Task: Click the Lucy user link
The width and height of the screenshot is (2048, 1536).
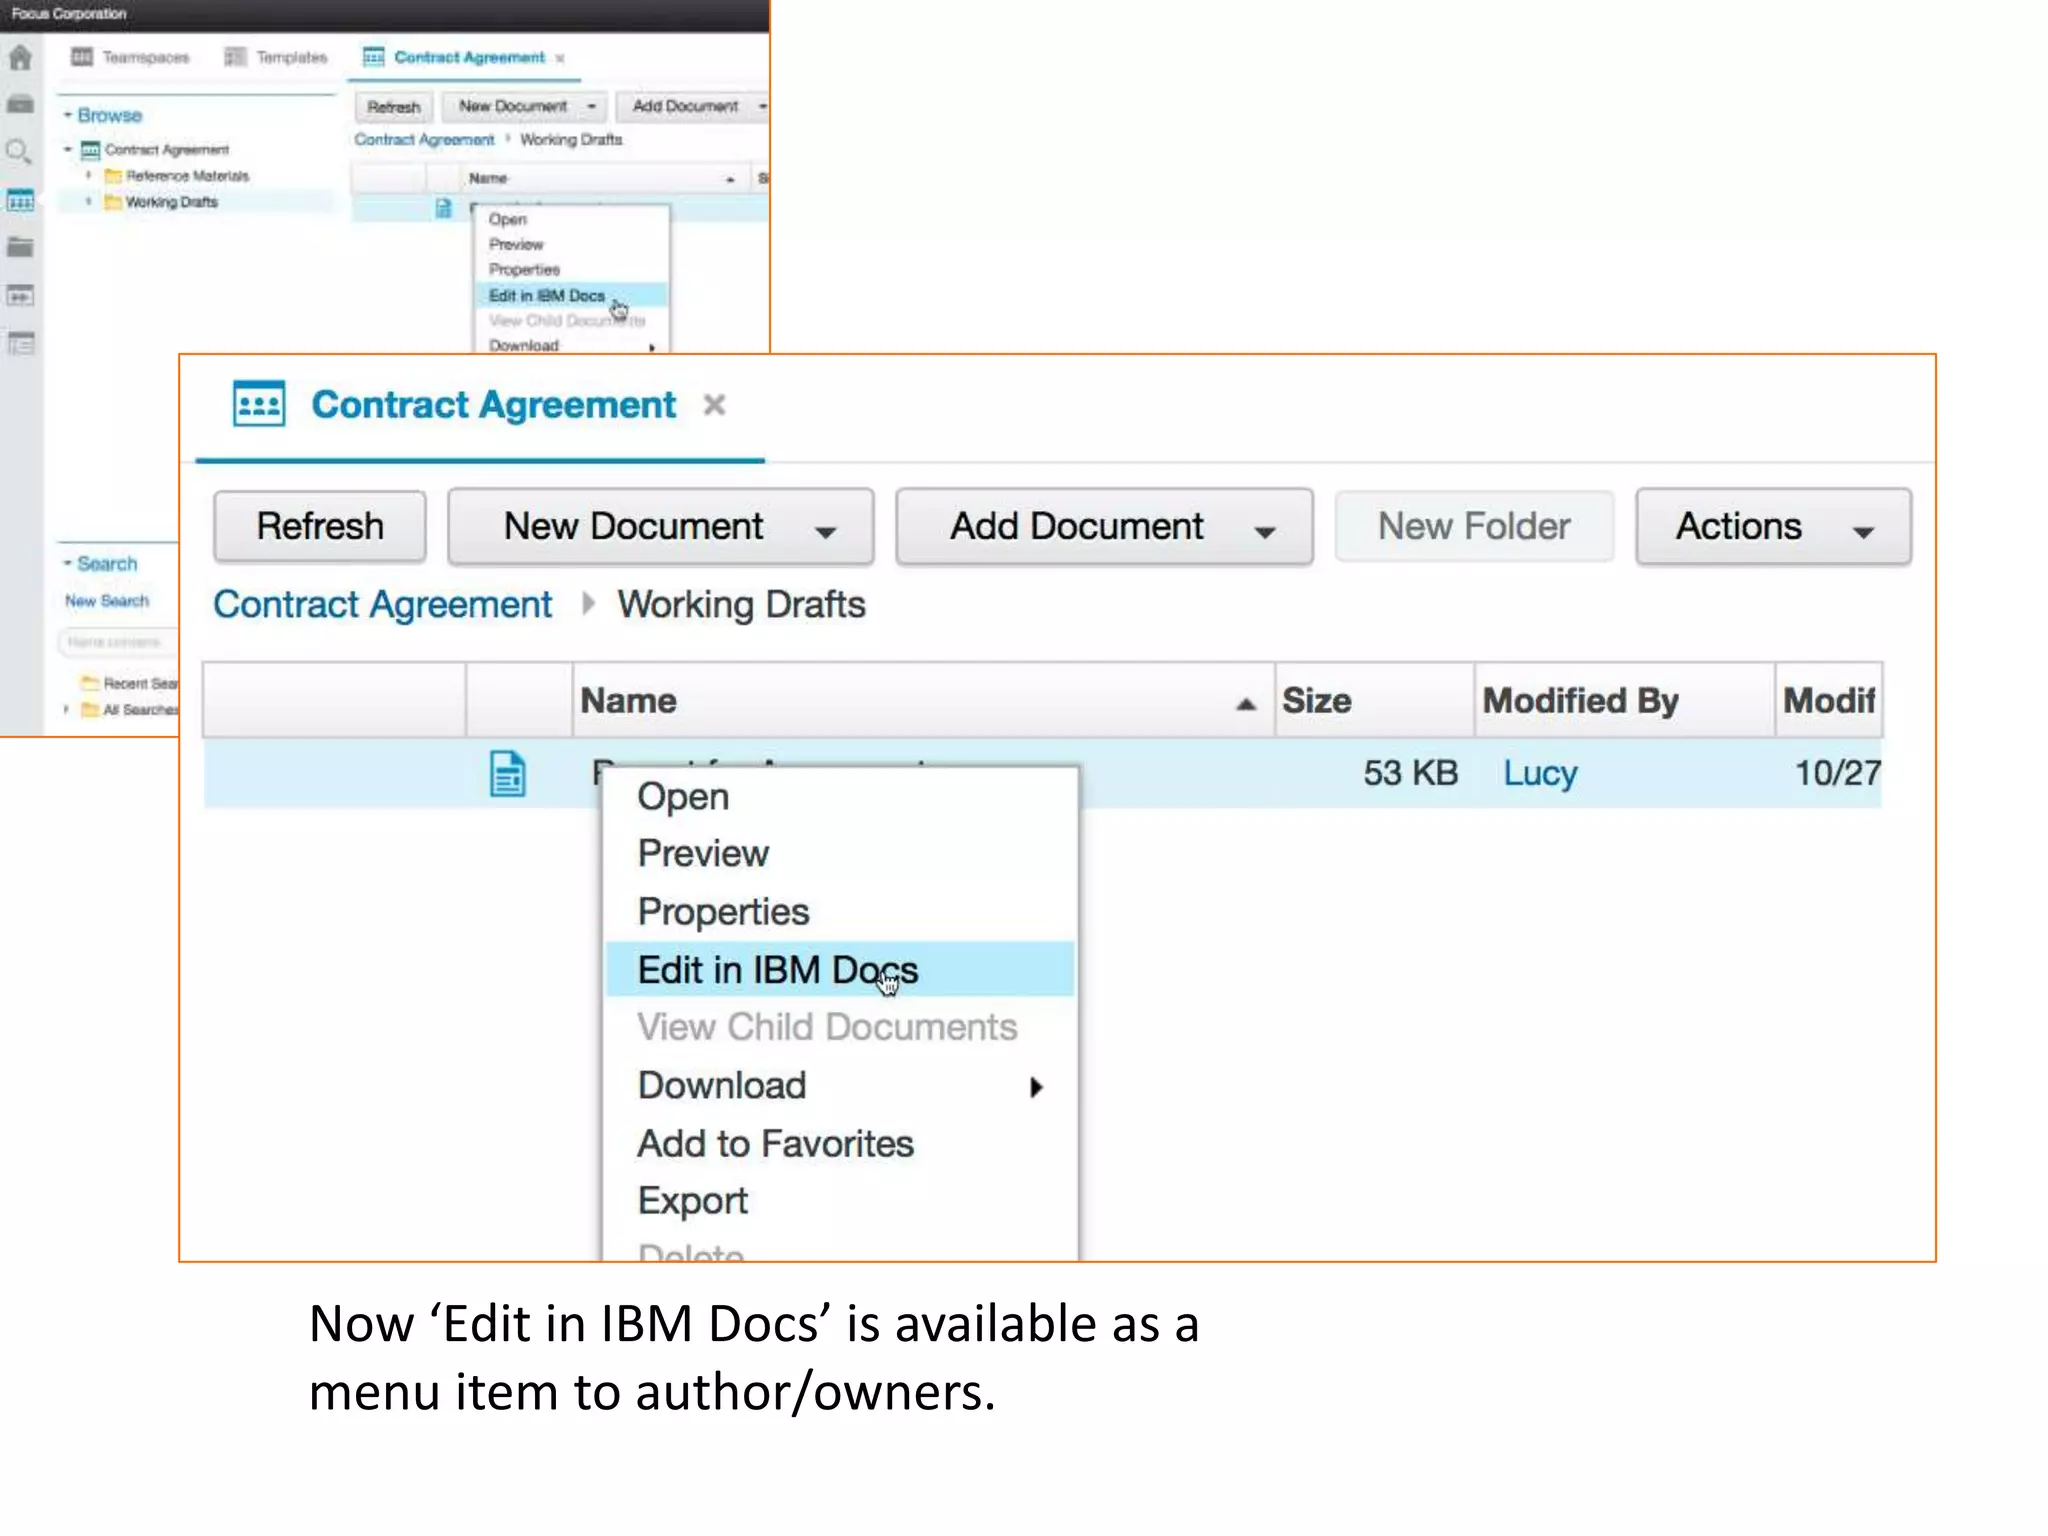Action: click(x=1540, y=773)
